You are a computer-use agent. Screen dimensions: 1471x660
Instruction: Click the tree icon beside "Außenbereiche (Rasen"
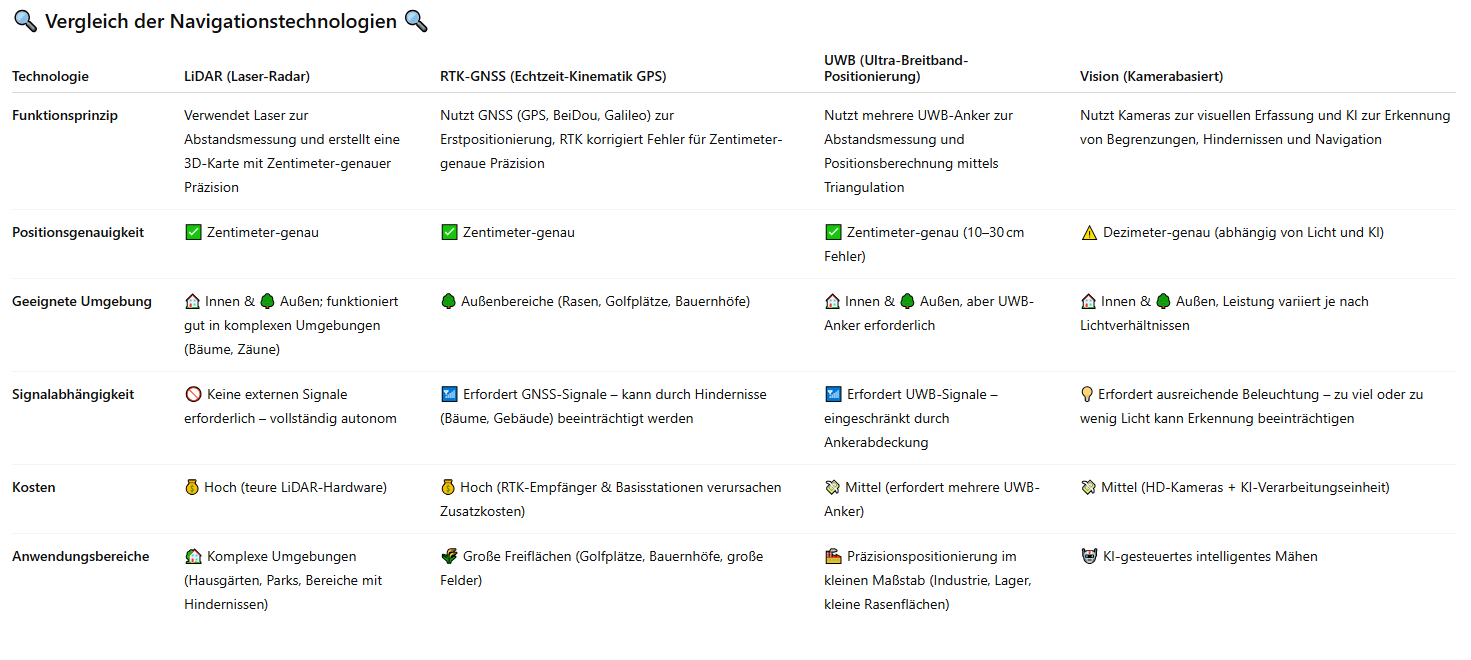449,302
